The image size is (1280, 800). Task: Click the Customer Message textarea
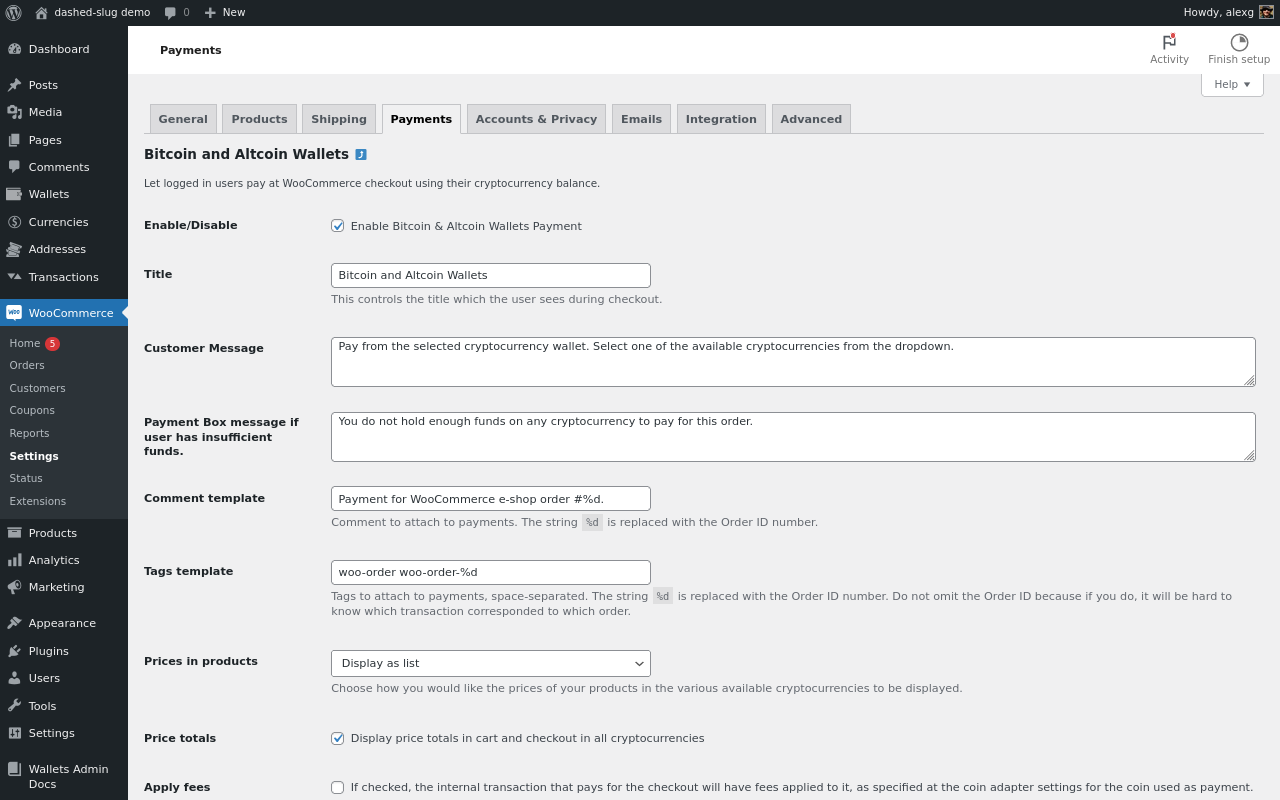(793, 362)
